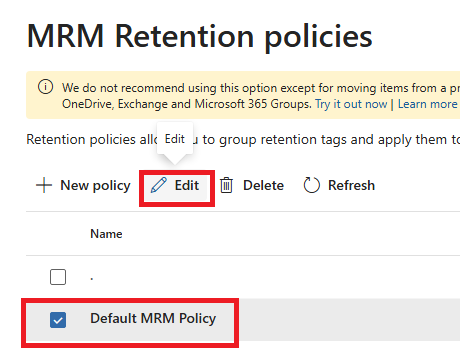Viewport: 460px width, 364px height.
Task: Click the New policy plus icon
Action: (44, 185)
